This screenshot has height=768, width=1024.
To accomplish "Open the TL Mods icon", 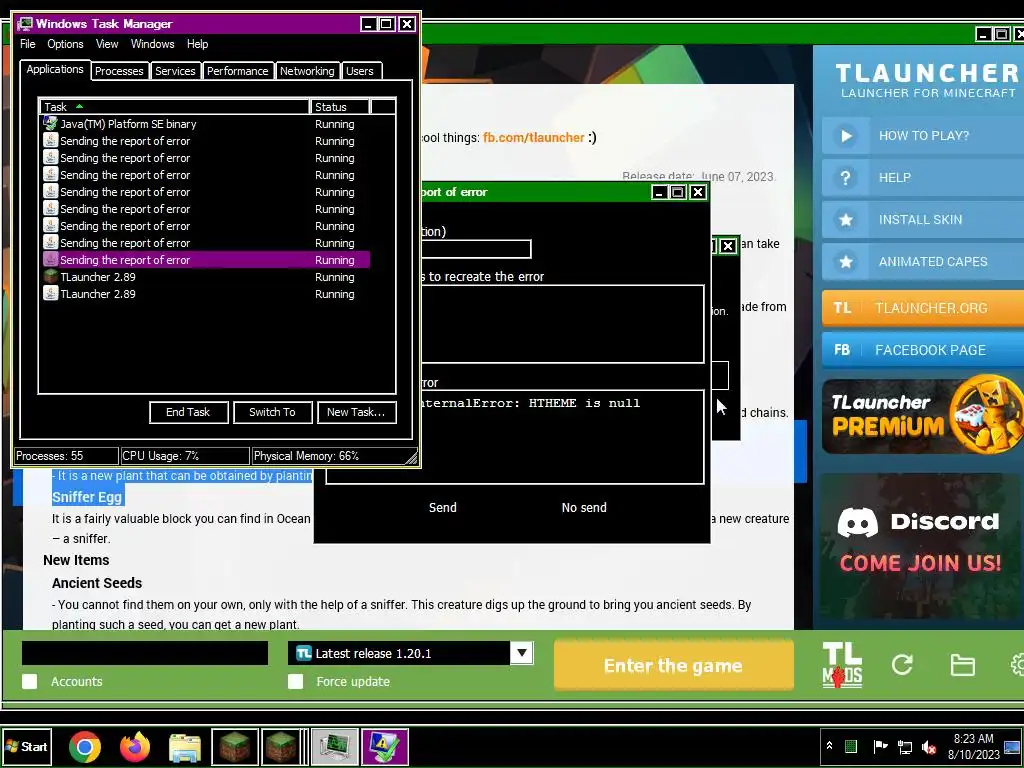I will click(842, 665).
